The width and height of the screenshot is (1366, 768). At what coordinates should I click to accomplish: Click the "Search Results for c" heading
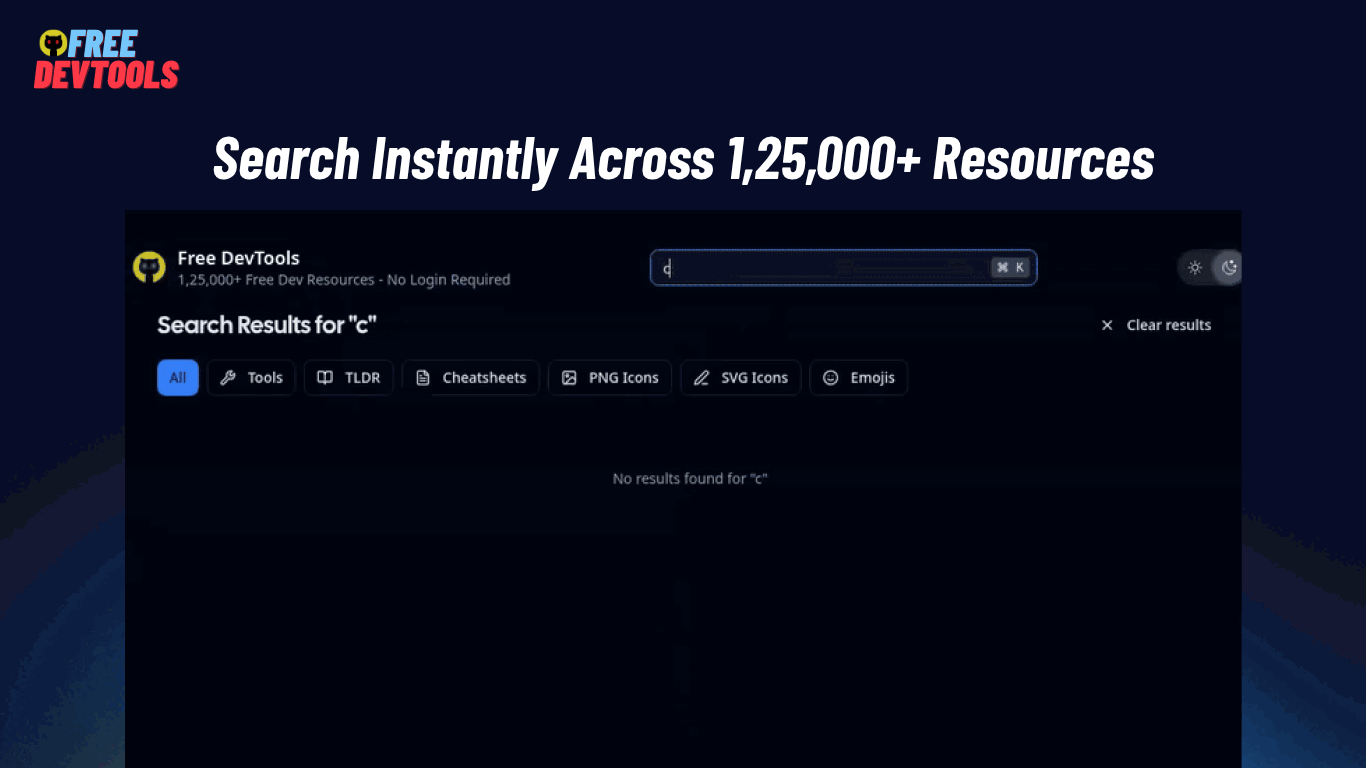267,325
